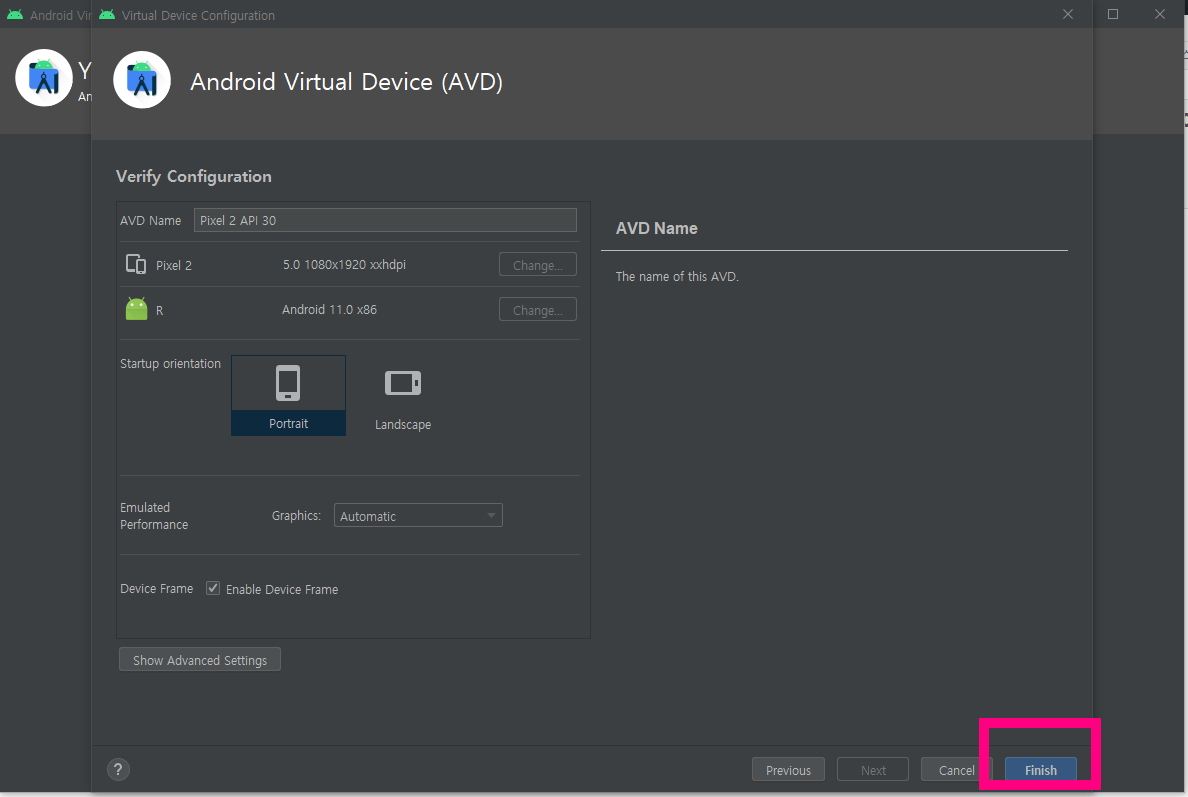Change the Android 11.0 x86 system image
Image resolution: width=1188 pixels, height=797 pixels.
coord(538,310)
